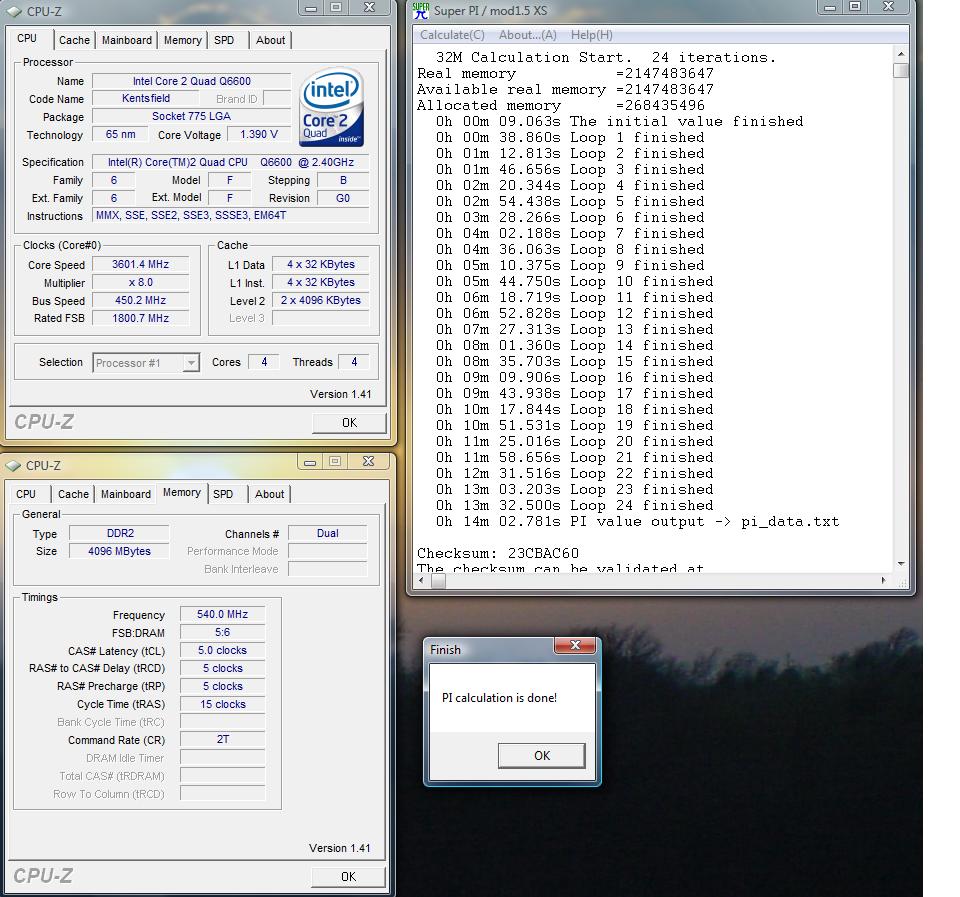The image size is (960, 897).
Task: Select CPU tab in top CPU-Z window
Action: pyautogui.click(x=27, y=39)
